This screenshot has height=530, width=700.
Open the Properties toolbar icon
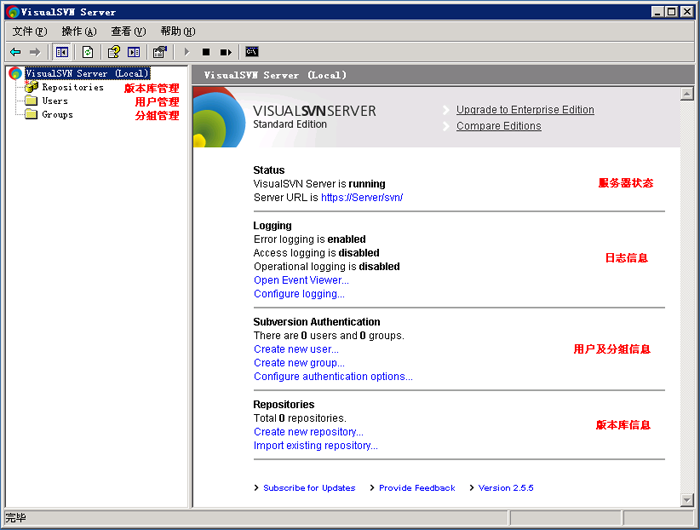(159, 52)
